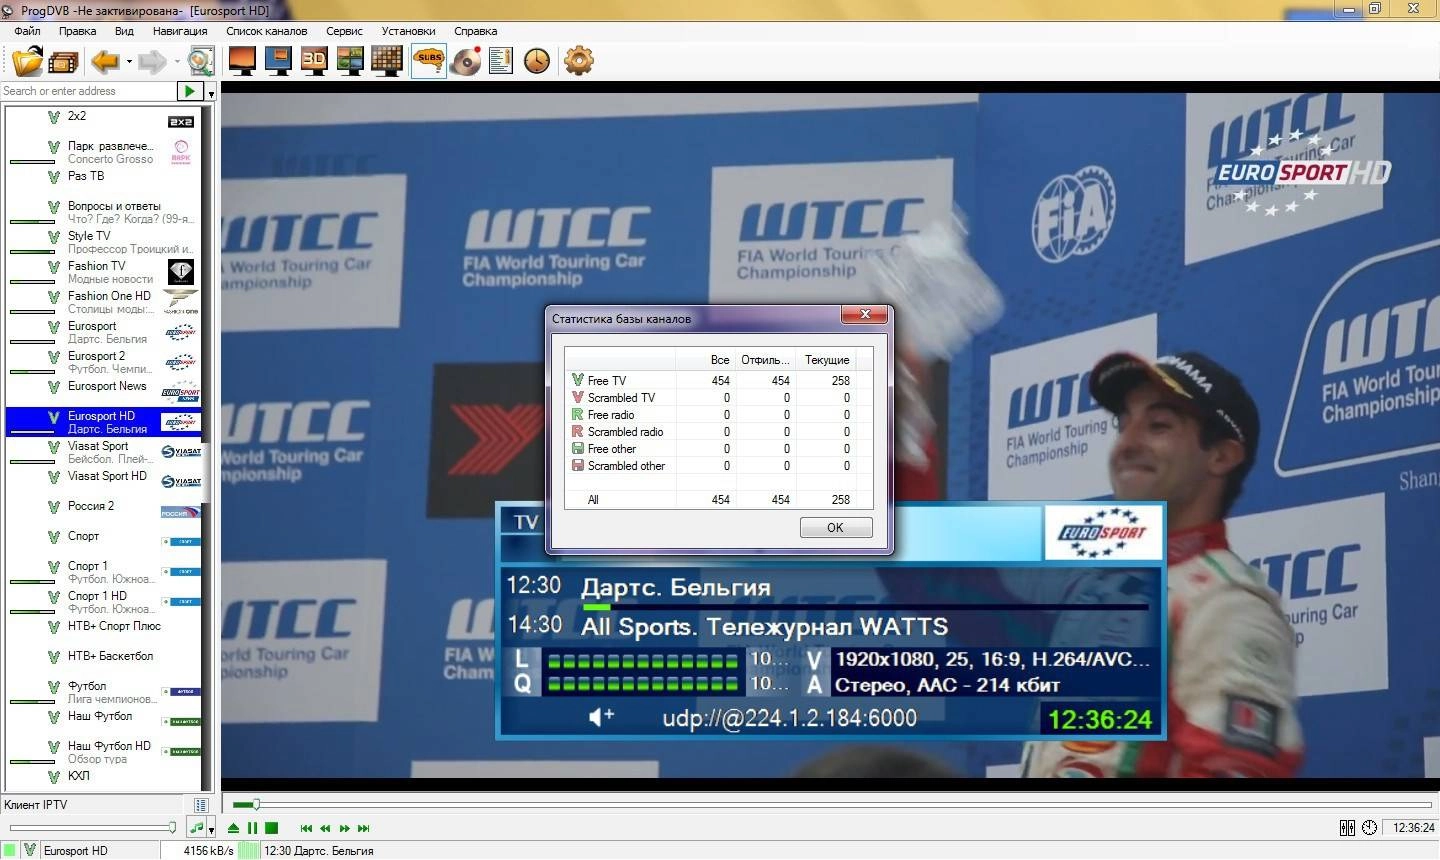This screenshot has width=1440, height=860.
Task: Open the Справка menu
Action: (x=475, y=31)
